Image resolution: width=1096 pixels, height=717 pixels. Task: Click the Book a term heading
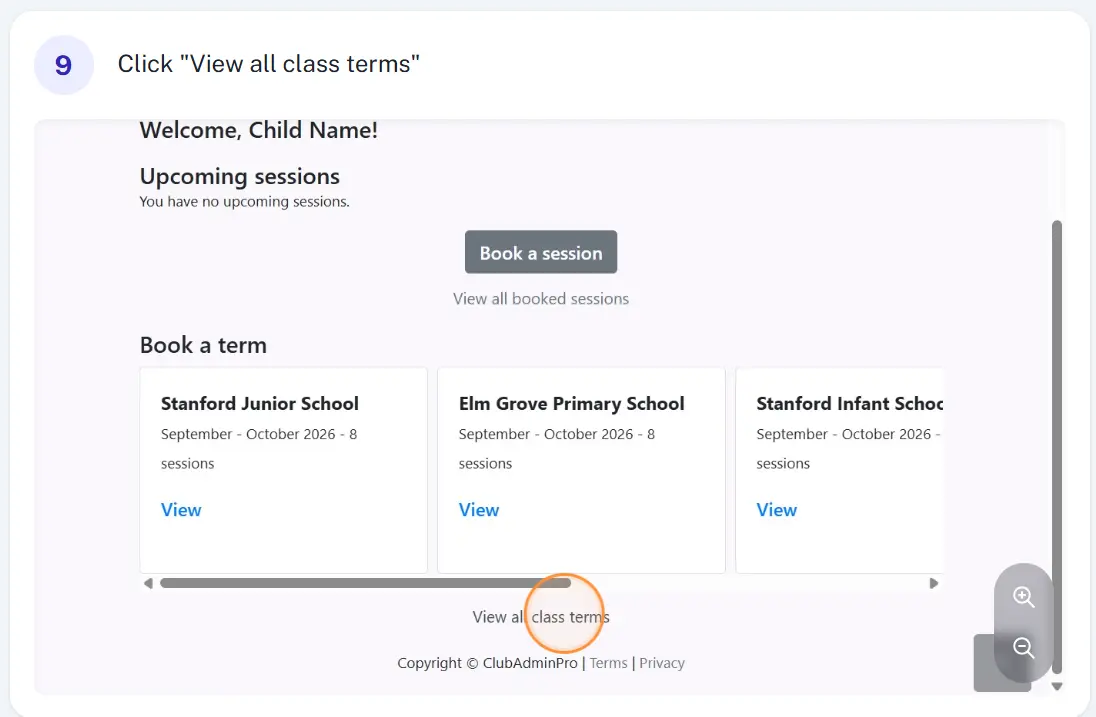[x=203, y=345]
